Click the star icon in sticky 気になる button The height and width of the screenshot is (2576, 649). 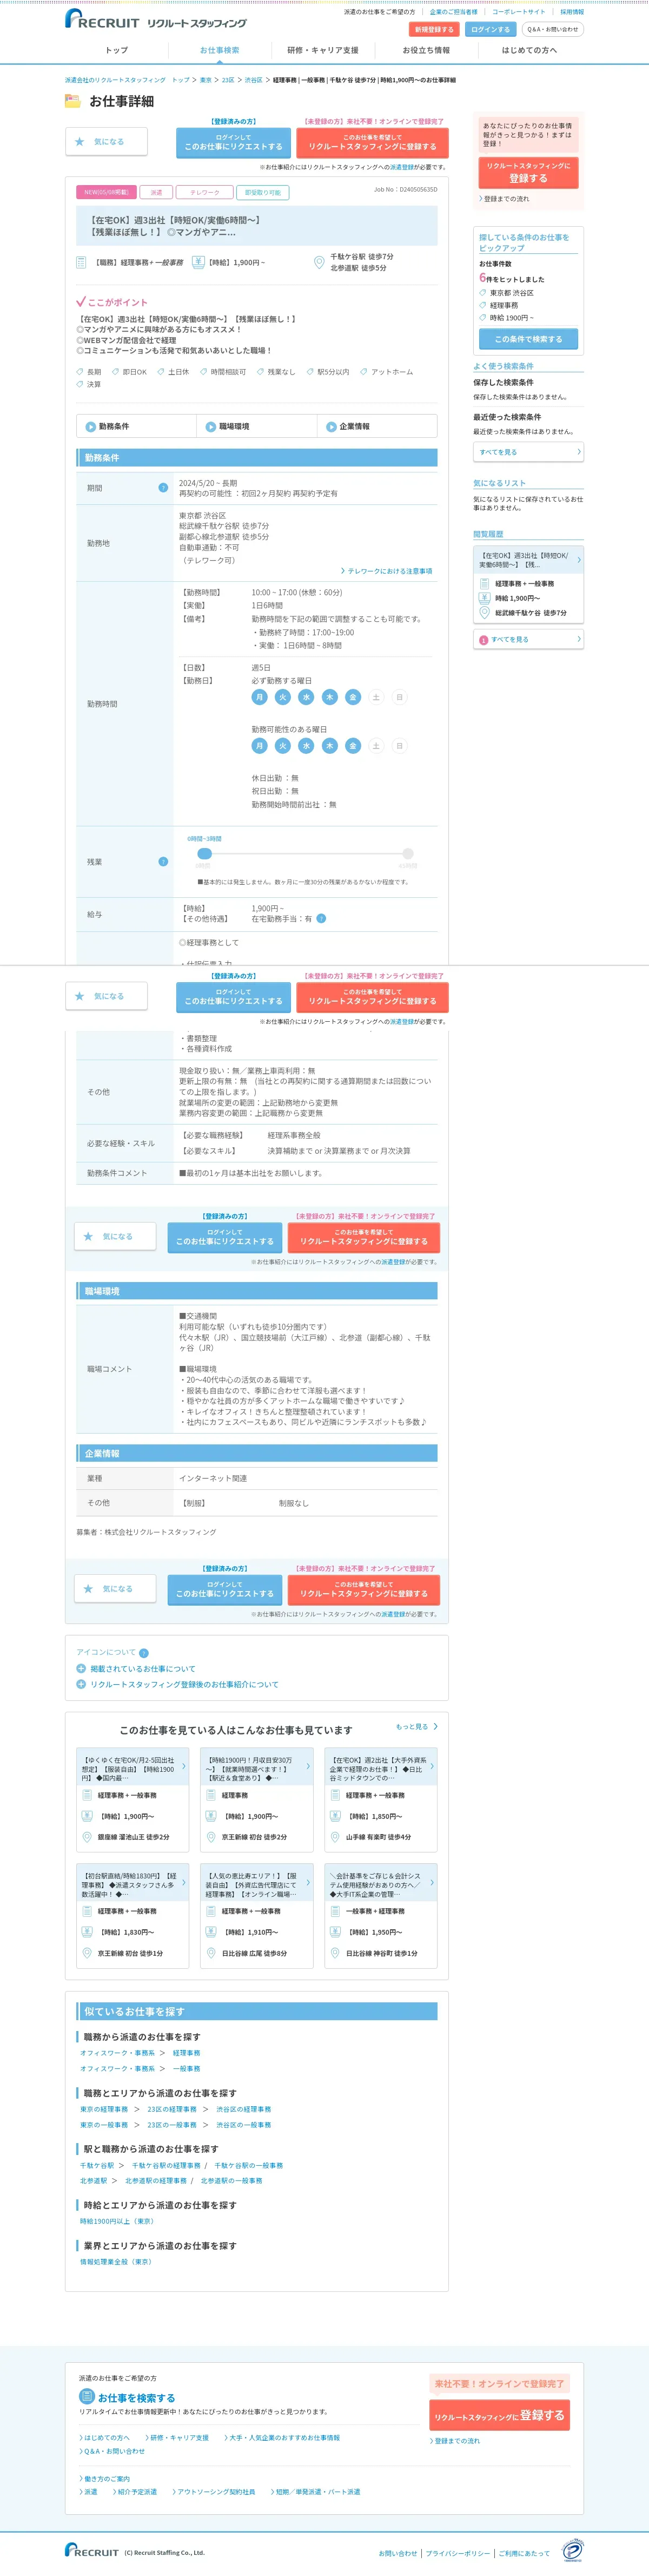[80, 996]
